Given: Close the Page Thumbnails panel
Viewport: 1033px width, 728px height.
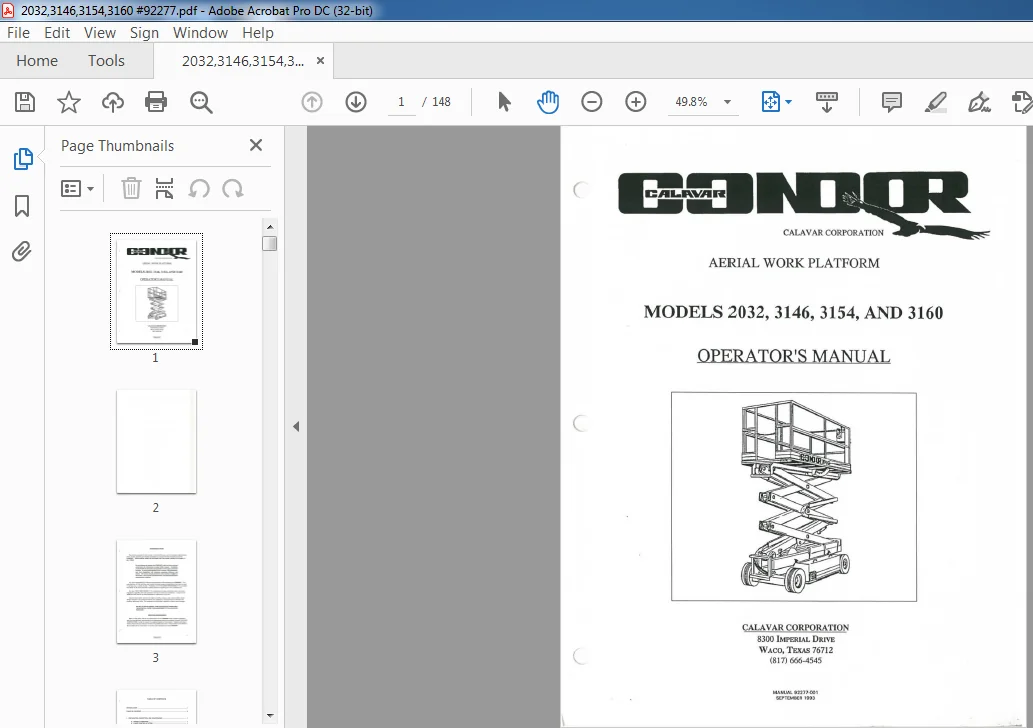Looking at the screenshot, I should pos(256,145).
